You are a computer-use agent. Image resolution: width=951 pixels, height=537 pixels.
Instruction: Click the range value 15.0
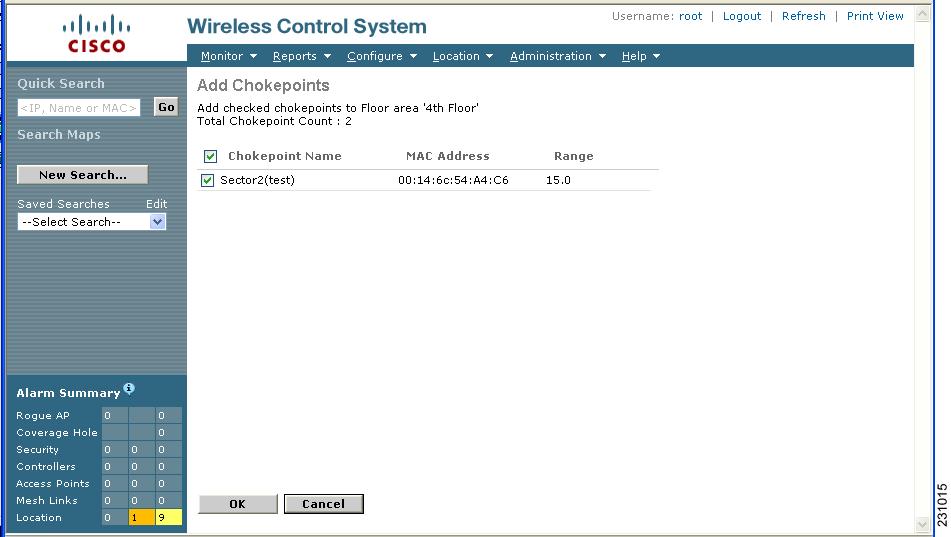click(x=558, y=180)
